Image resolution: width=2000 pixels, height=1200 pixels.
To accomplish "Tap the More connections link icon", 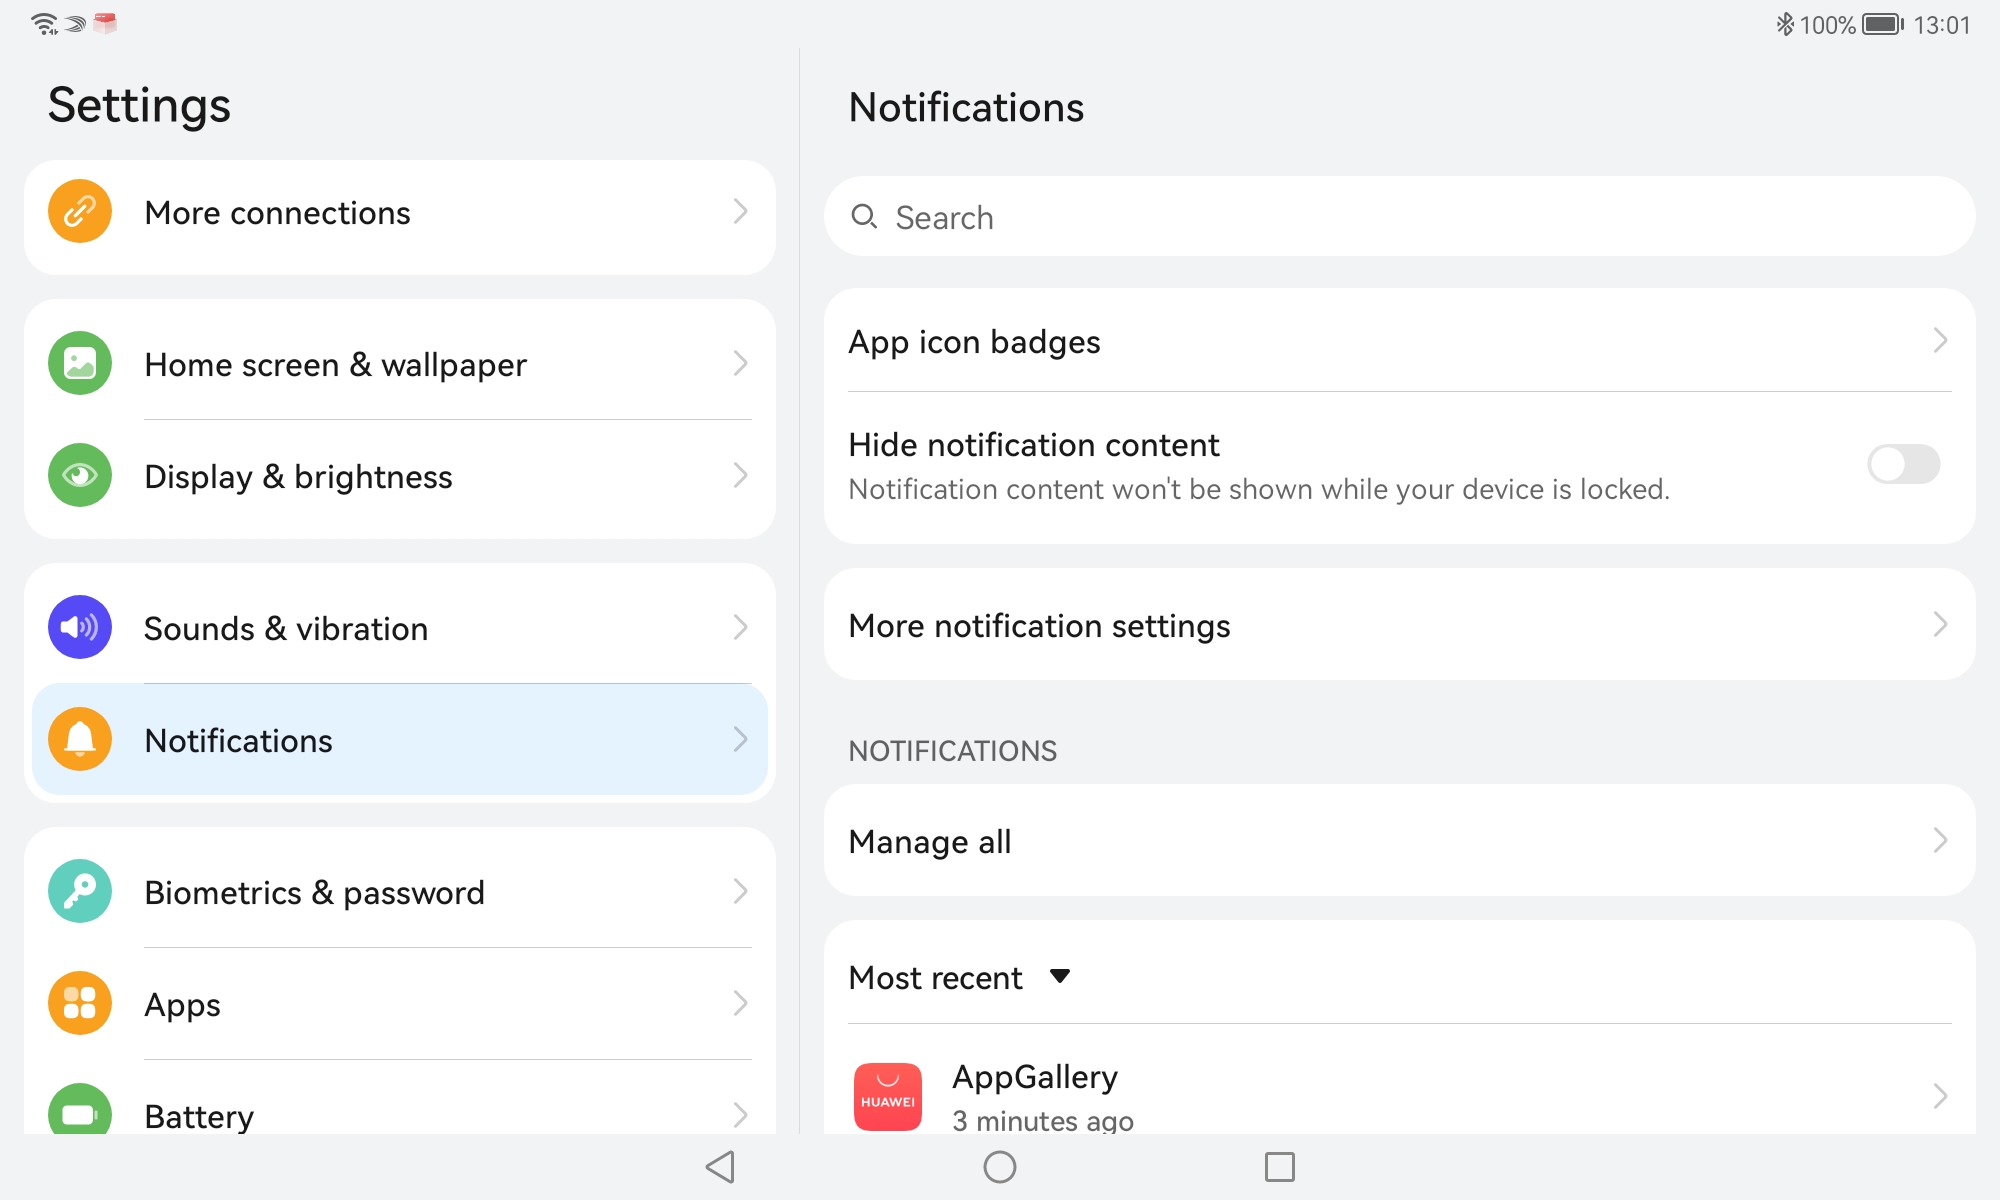I will tap(80, 212).
